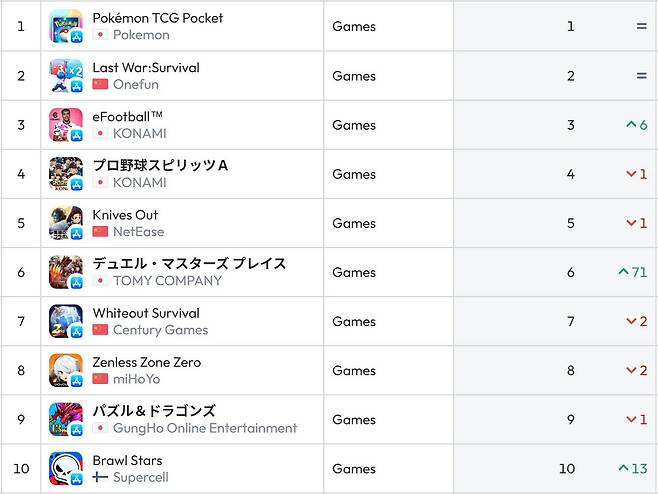This screenshot has height=494, width=658.
Task: Click the パズル＆ドラゴンズ app icon
Action: 66,420
